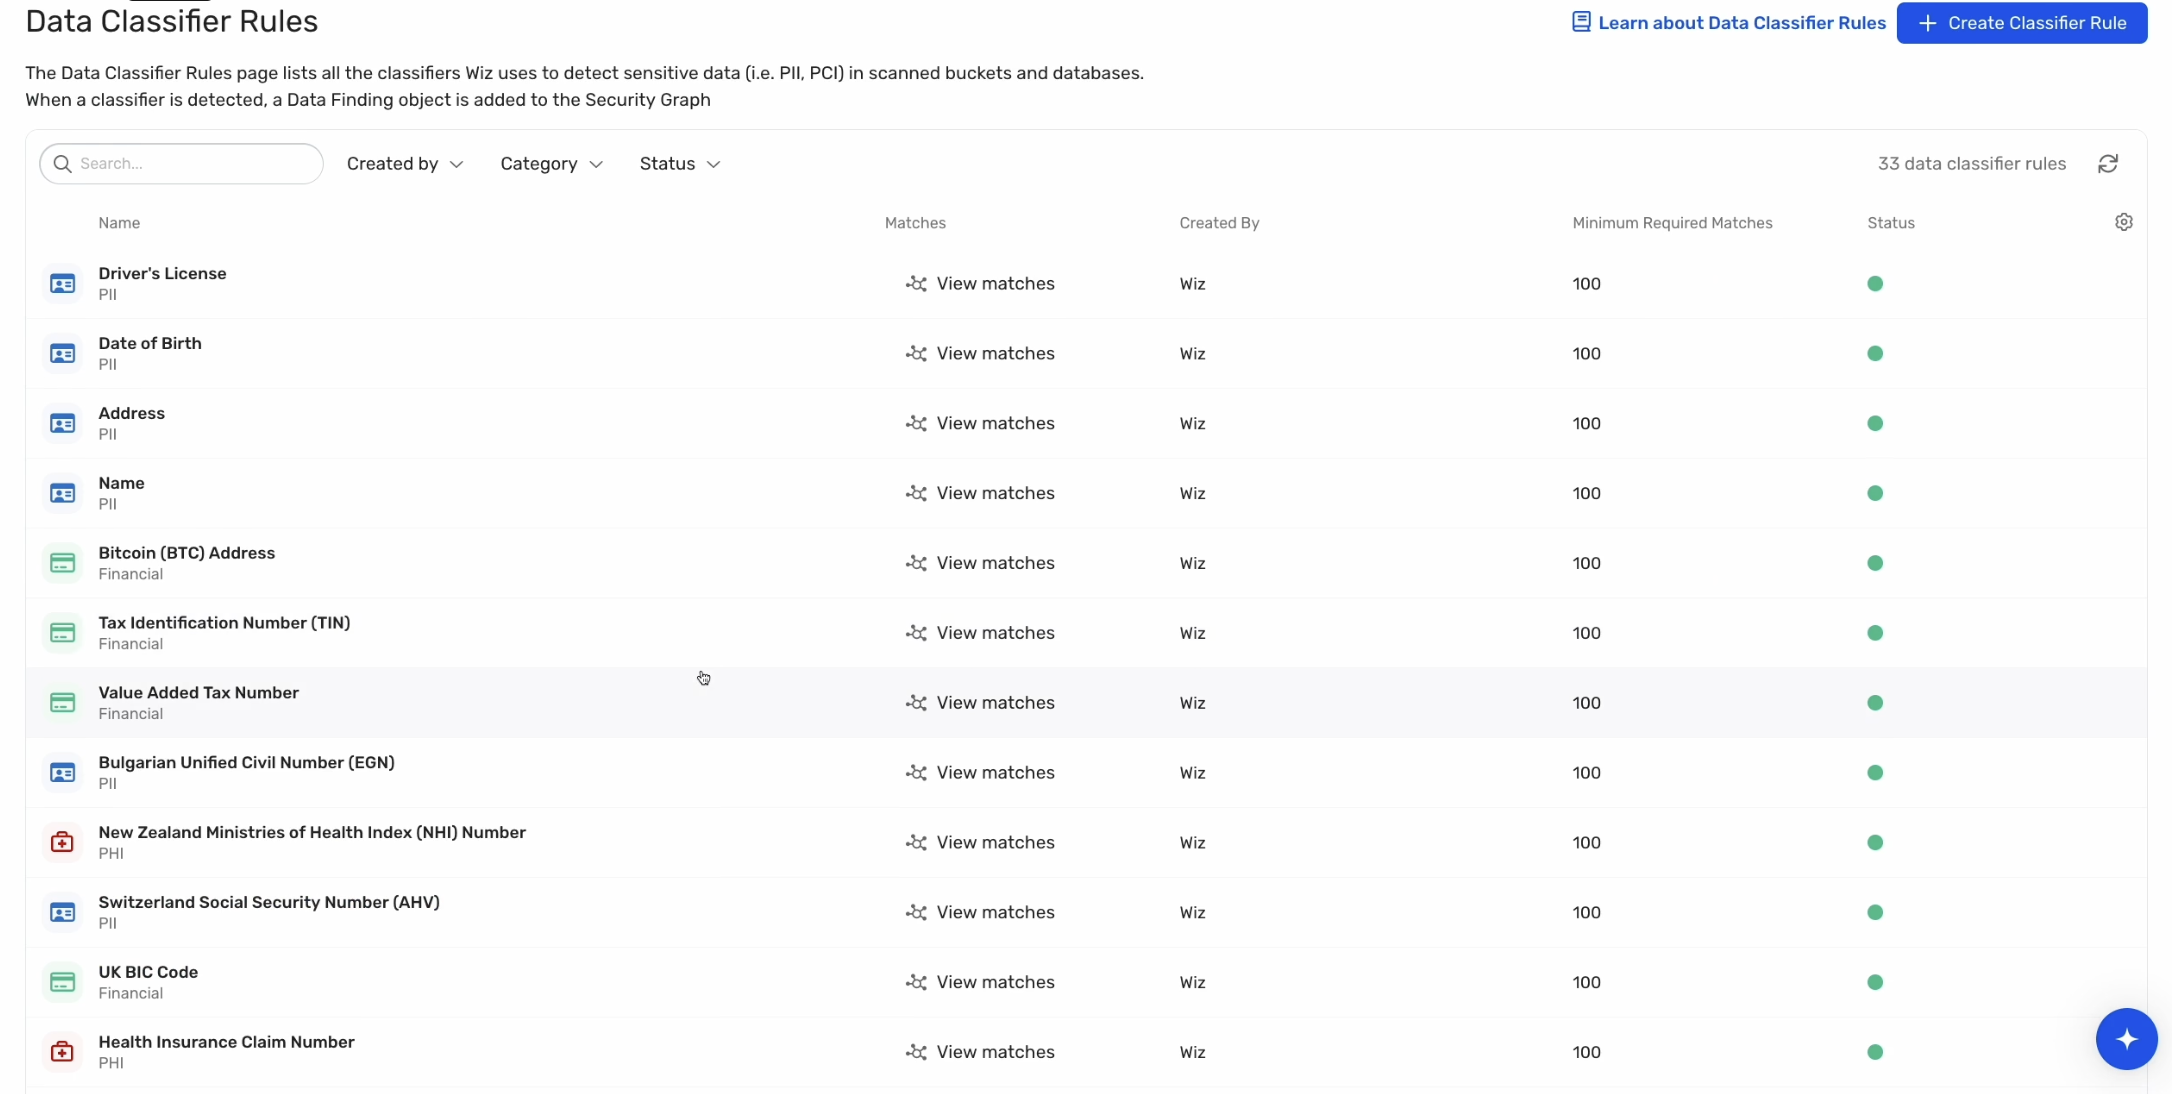Viewport: 2172px width, 1094px height.
Task: Open the Tax Identification Number (TIN) rule
Action: click(224, 623)
